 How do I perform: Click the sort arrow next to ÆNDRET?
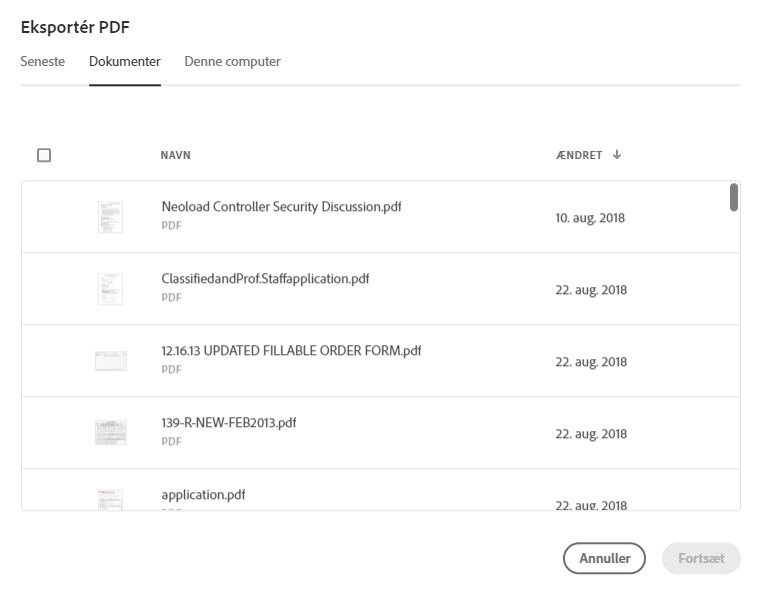(x=617, y=155)
